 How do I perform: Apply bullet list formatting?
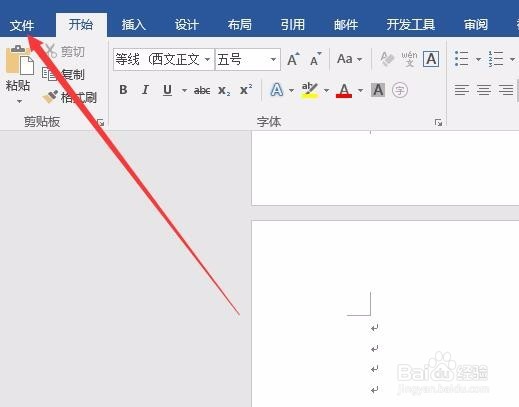[x=462, y=59]
